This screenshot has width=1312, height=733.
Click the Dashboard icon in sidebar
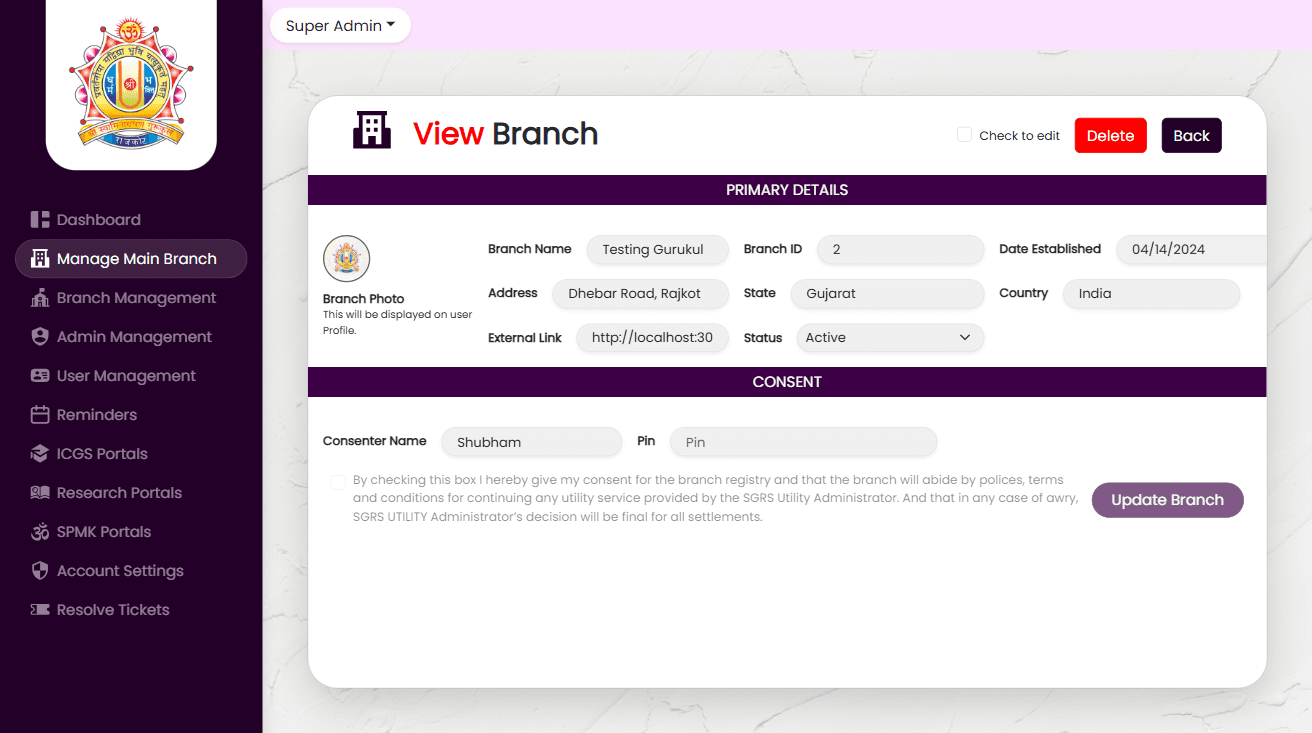(40, 220)
